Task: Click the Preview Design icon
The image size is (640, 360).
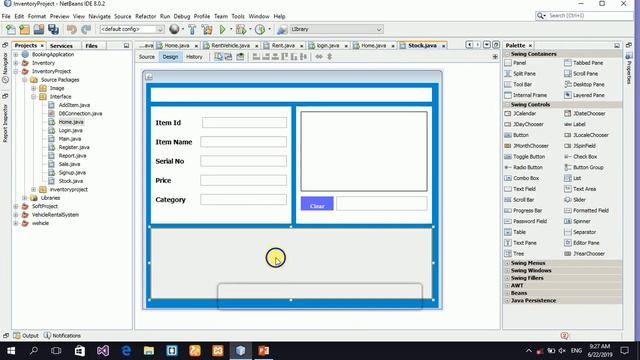Action: pos(240,57)
